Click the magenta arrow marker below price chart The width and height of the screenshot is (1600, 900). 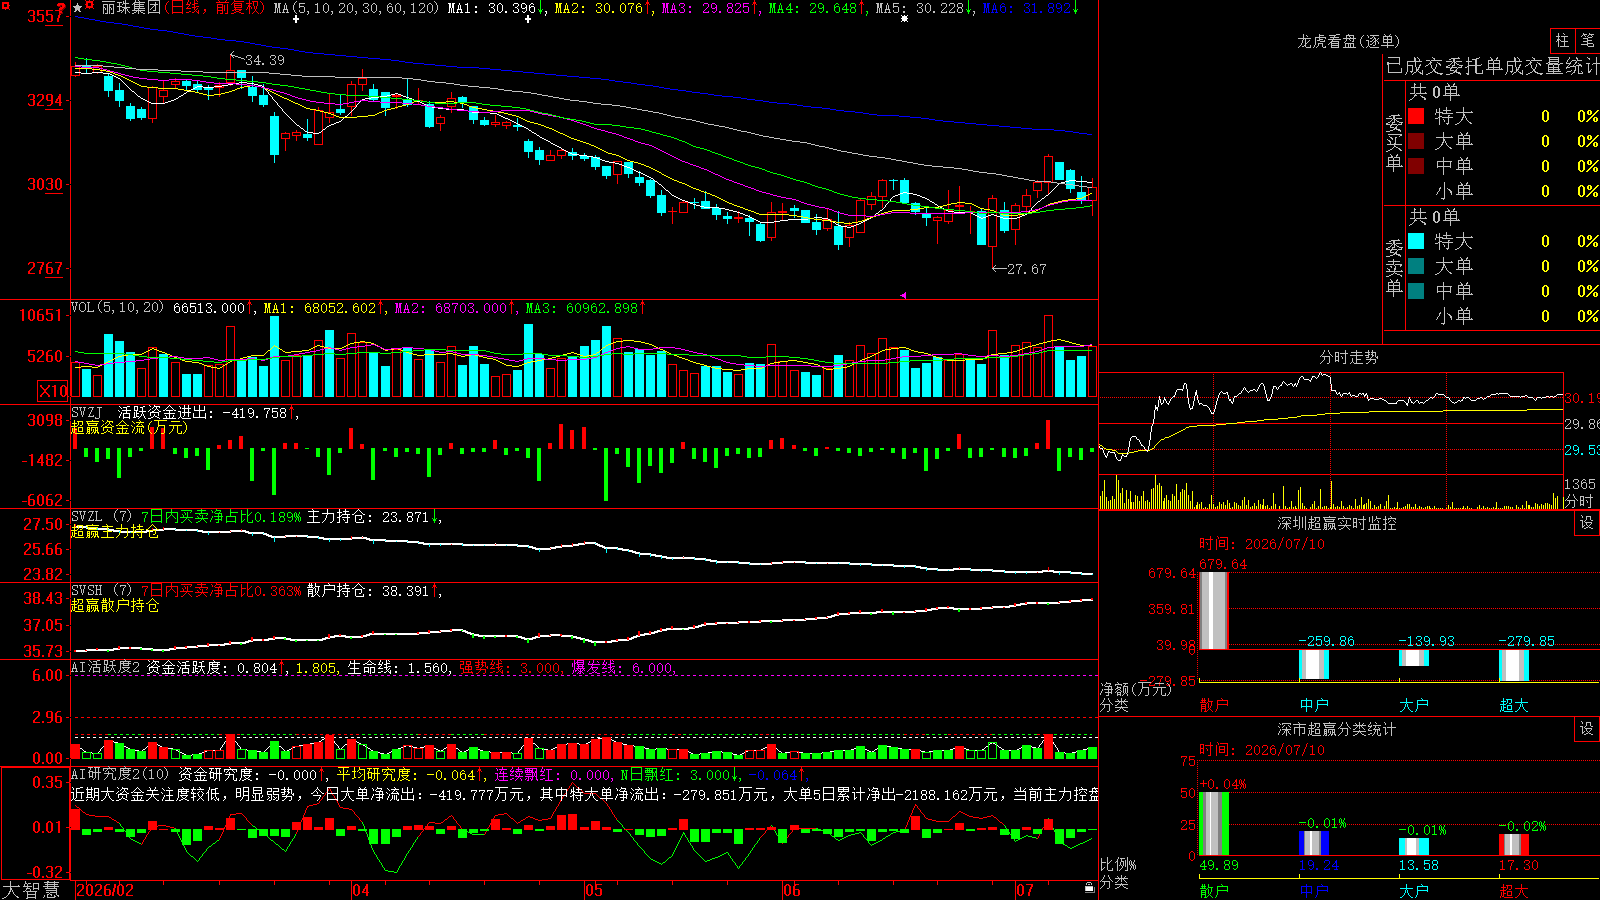pos(902,295)
